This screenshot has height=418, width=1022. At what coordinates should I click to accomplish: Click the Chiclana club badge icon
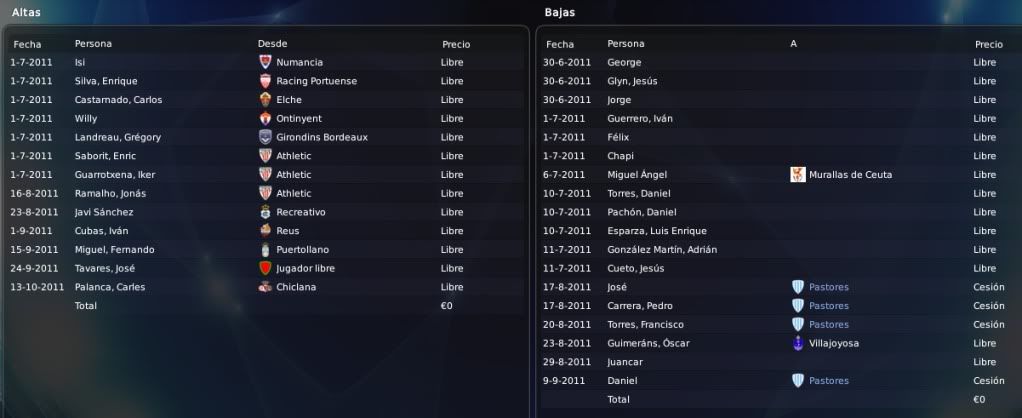click(x=265, y=287)
